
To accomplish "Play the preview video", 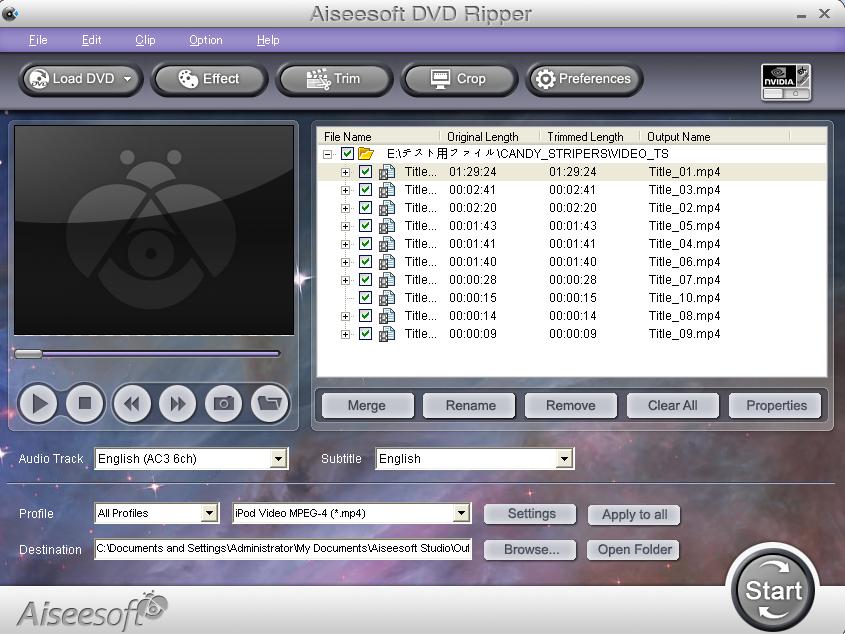I will pyautogui.click(x=38, y=403).
